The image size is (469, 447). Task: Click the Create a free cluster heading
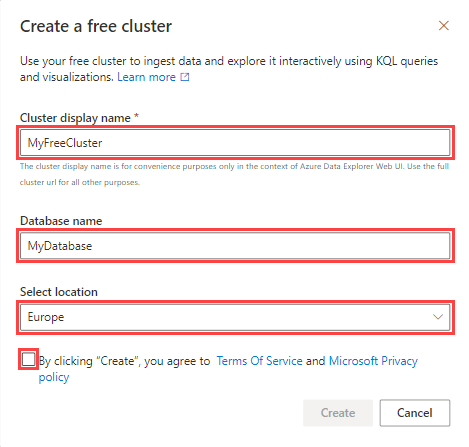96,26
